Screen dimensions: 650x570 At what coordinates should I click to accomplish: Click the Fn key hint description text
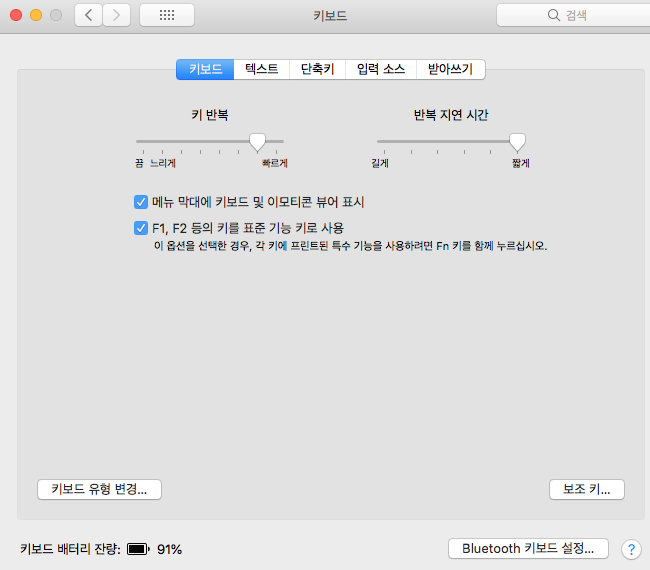[351, 246]
